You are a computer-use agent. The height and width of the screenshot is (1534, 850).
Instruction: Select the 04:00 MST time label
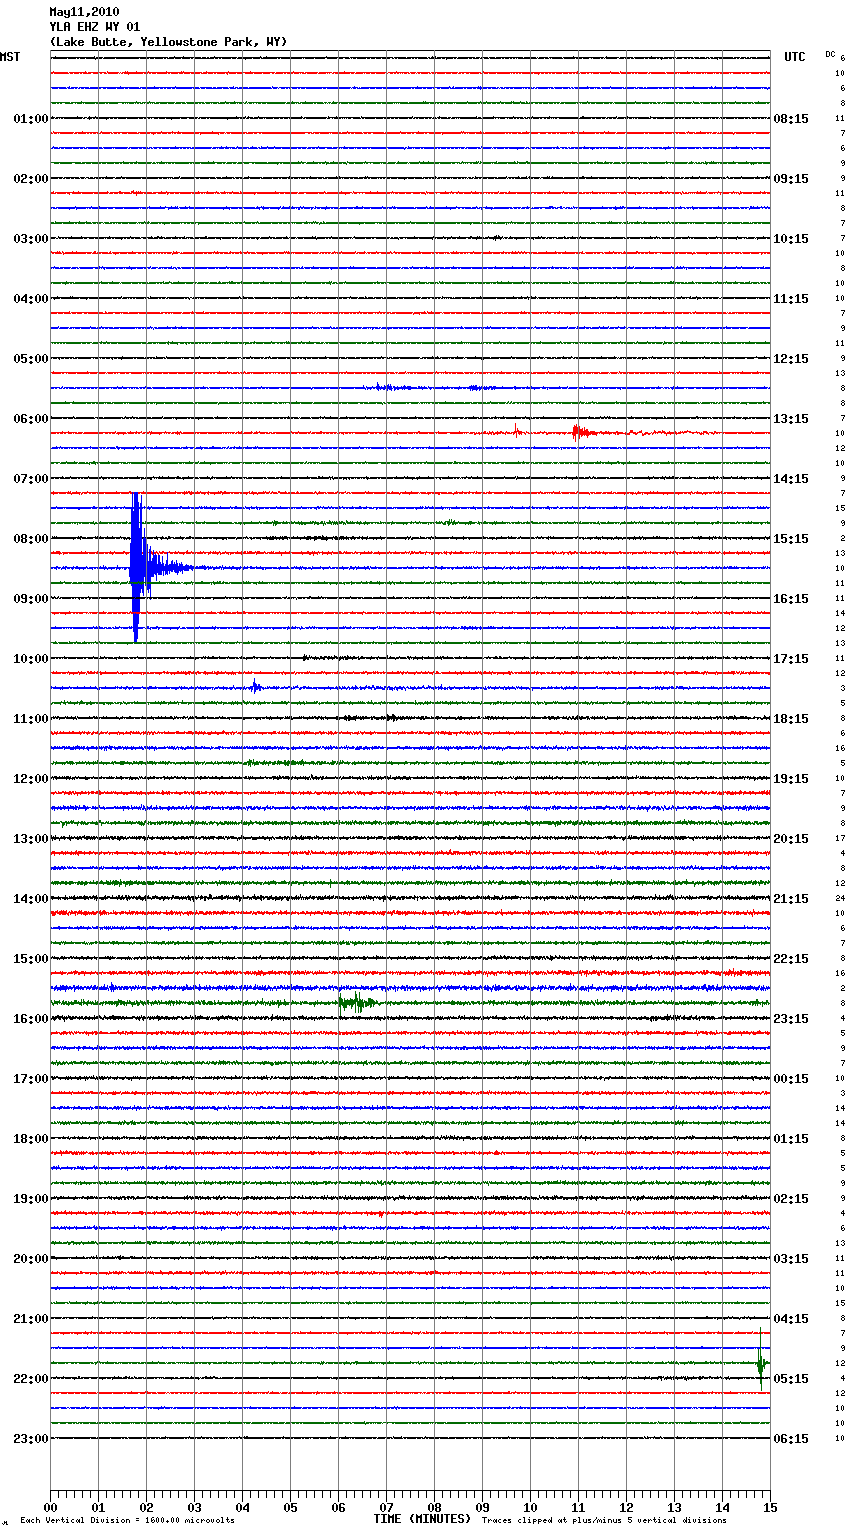click(x=31, y=299)
